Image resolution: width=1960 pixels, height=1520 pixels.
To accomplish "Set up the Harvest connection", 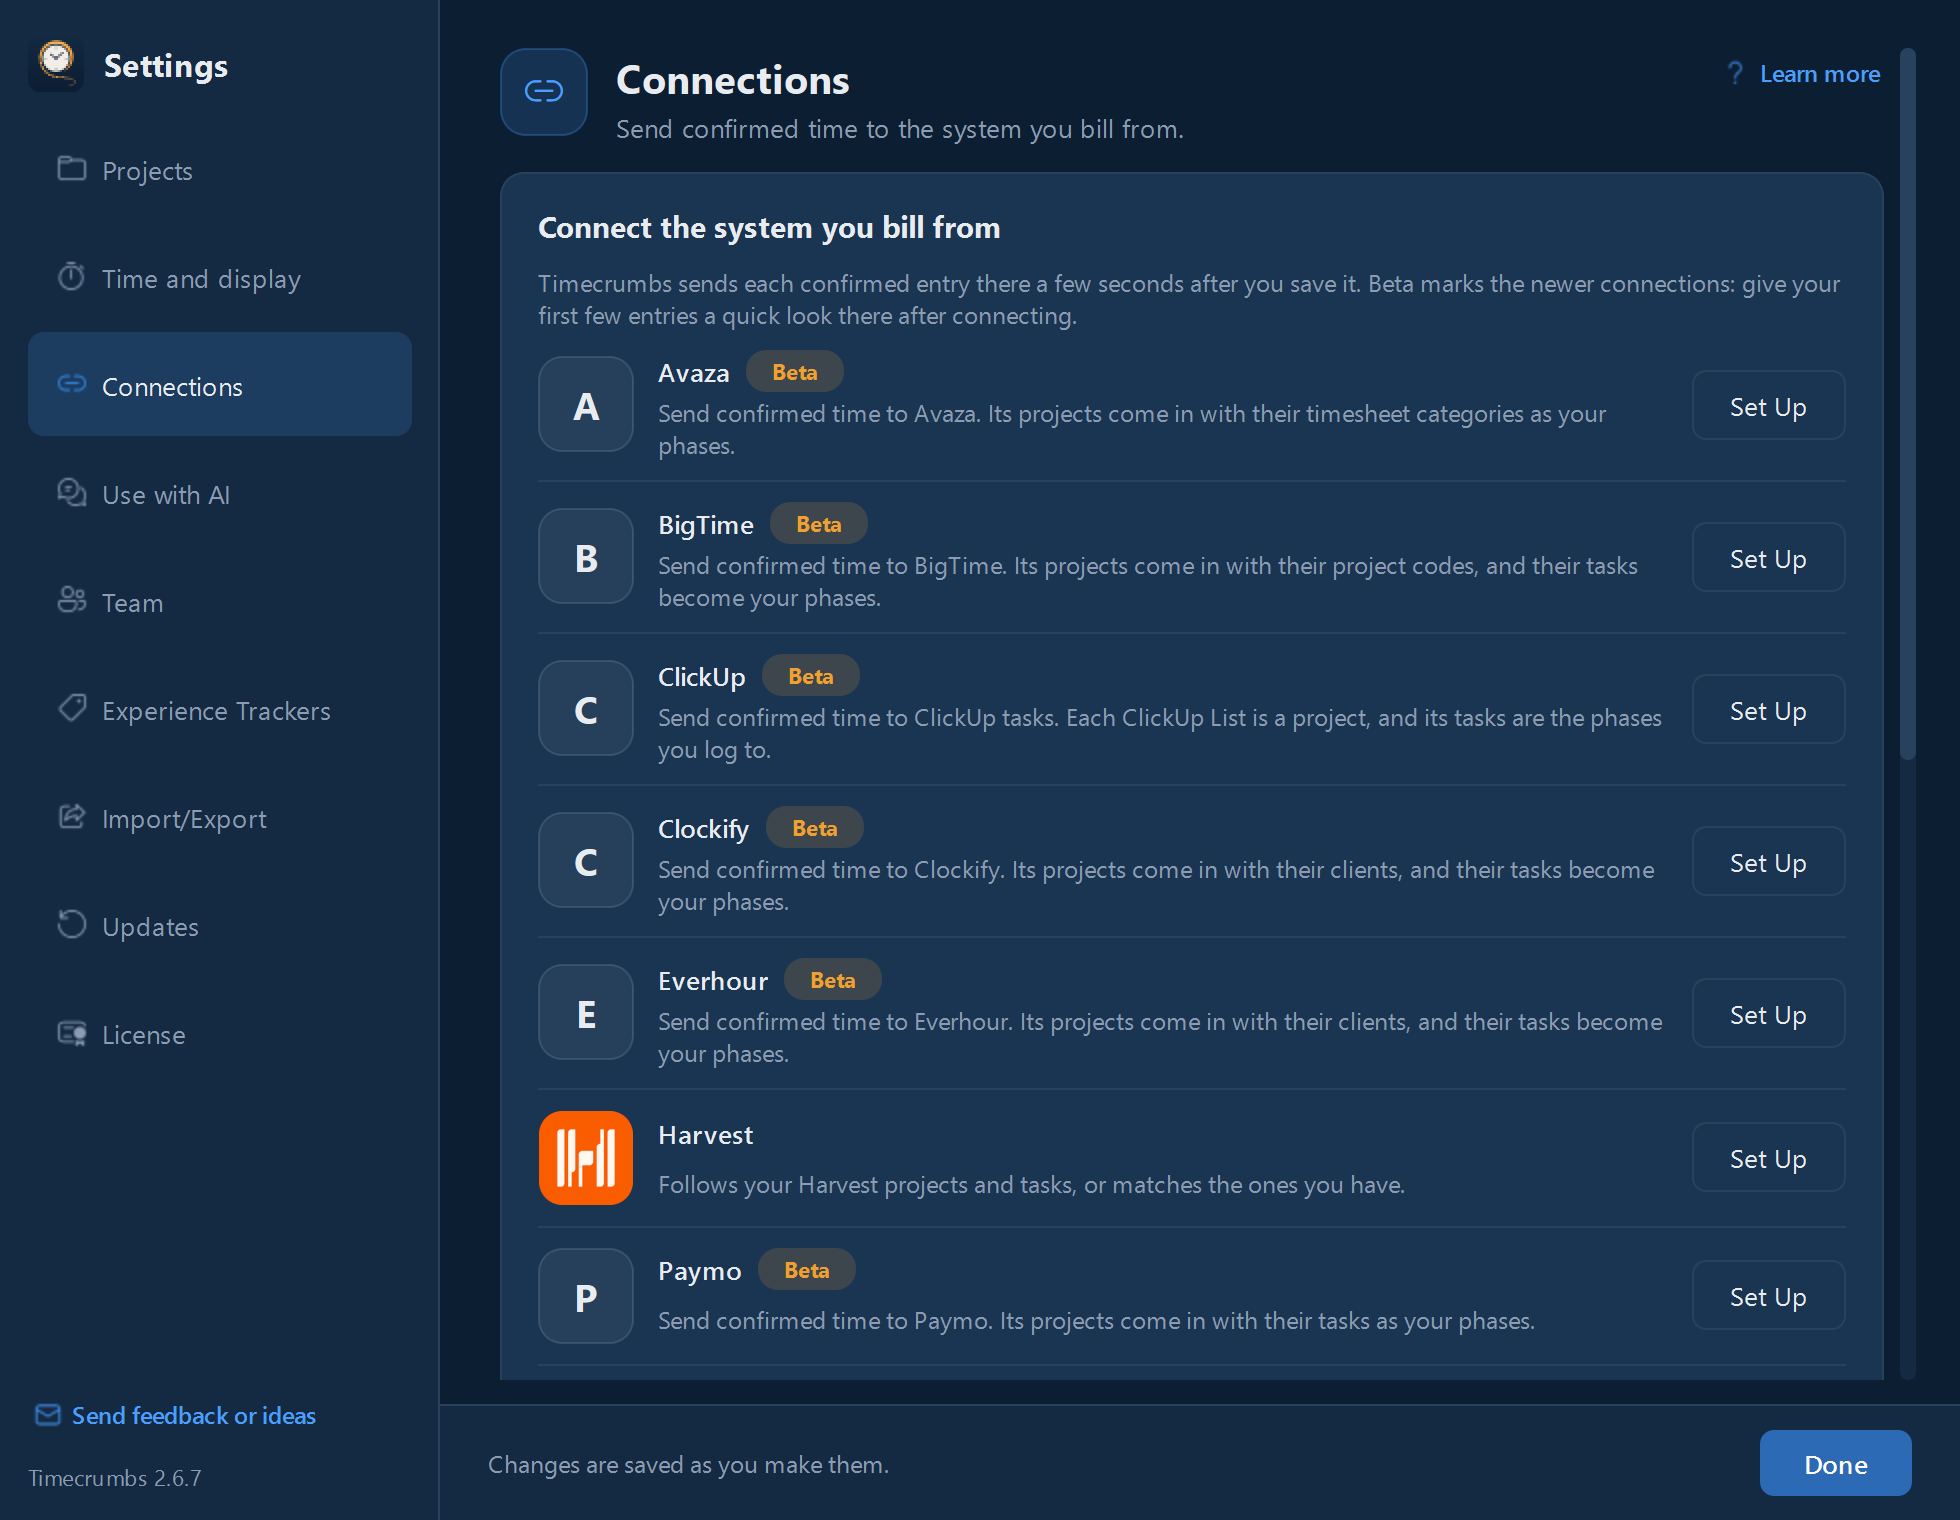I will click(1768, 1158).
